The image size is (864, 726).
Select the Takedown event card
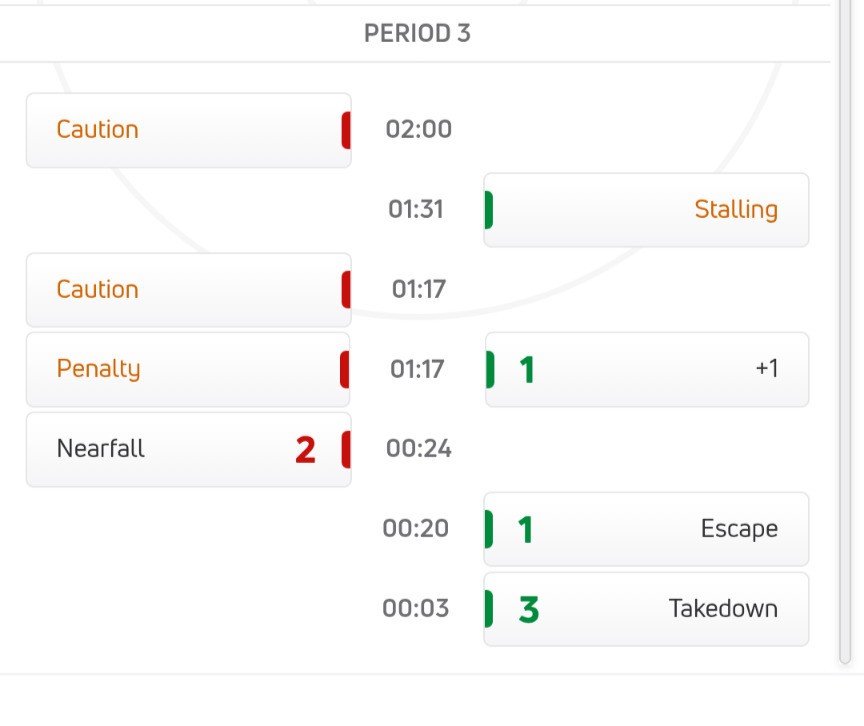tap(646, 609)
